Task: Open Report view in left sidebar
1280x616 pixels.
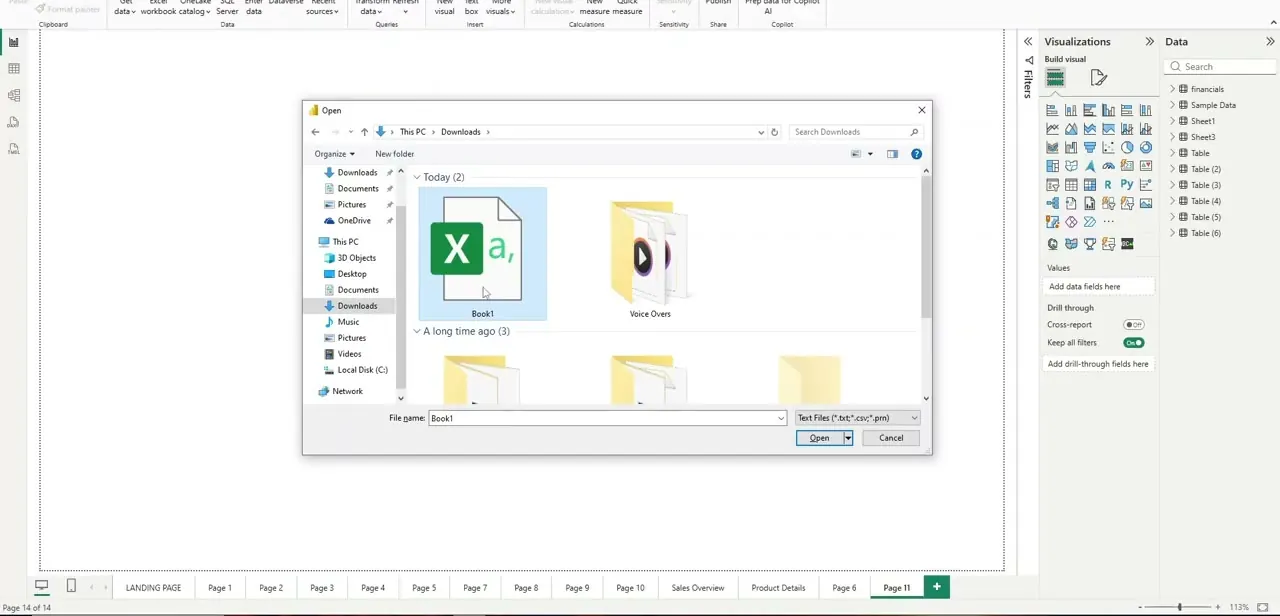Action: coord(14,42)
